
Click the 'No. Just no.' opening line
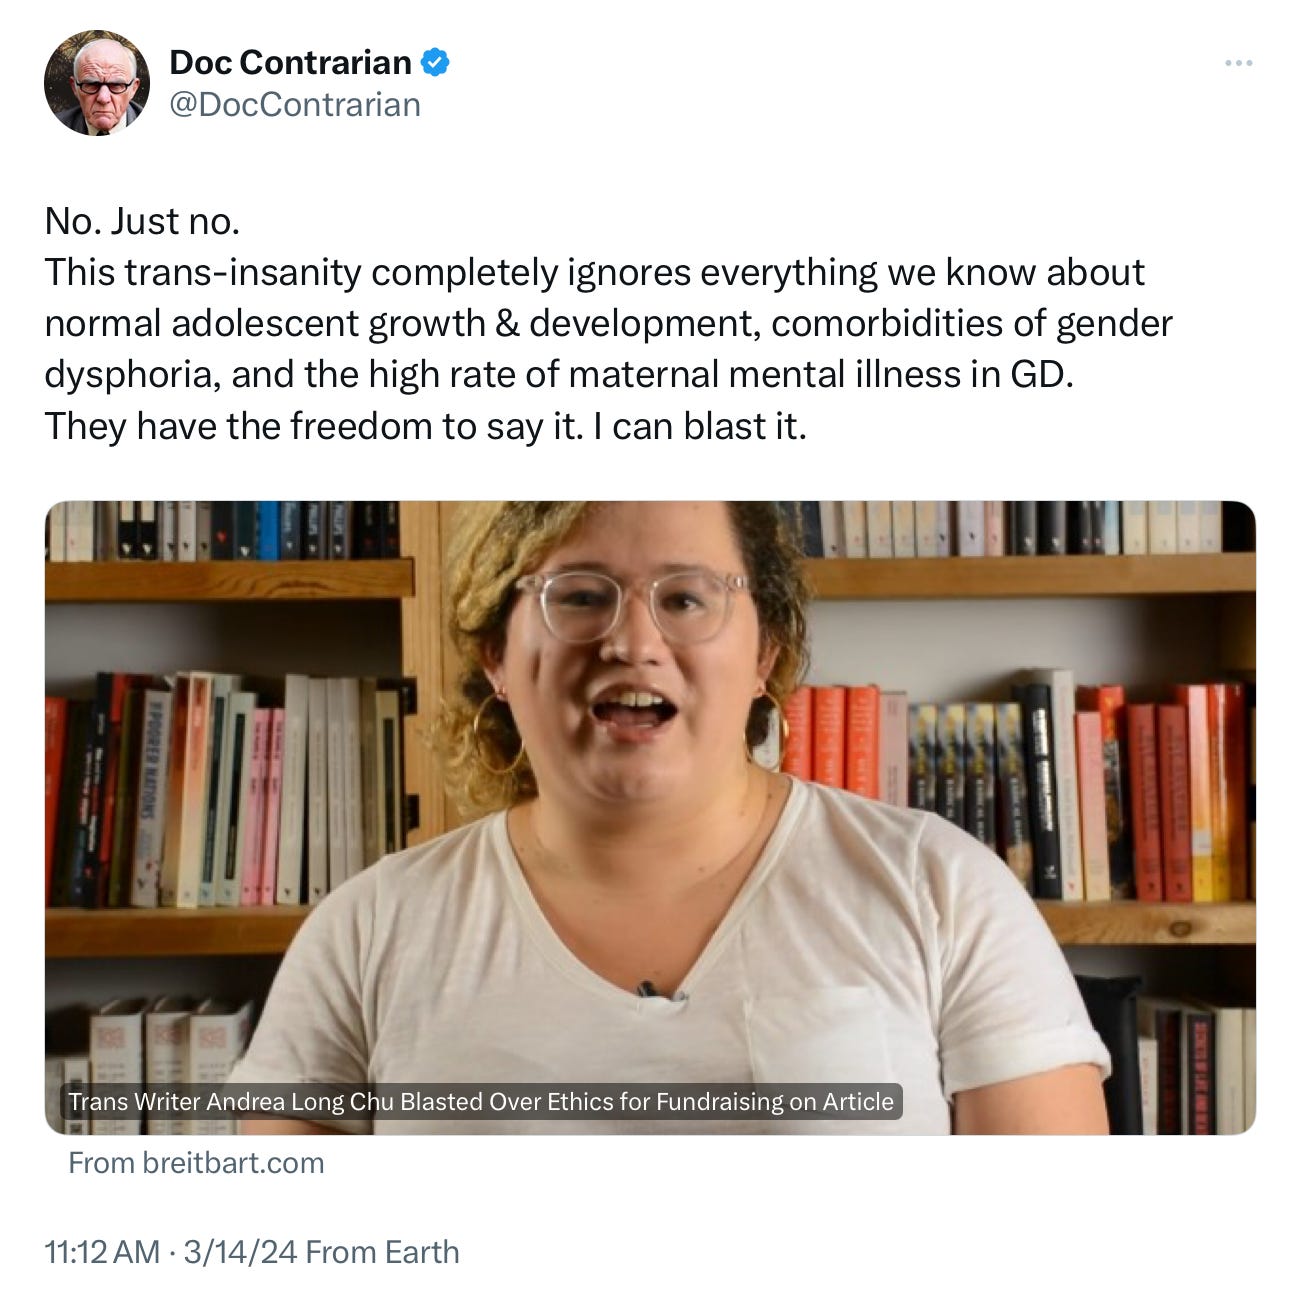pos(142,221)
